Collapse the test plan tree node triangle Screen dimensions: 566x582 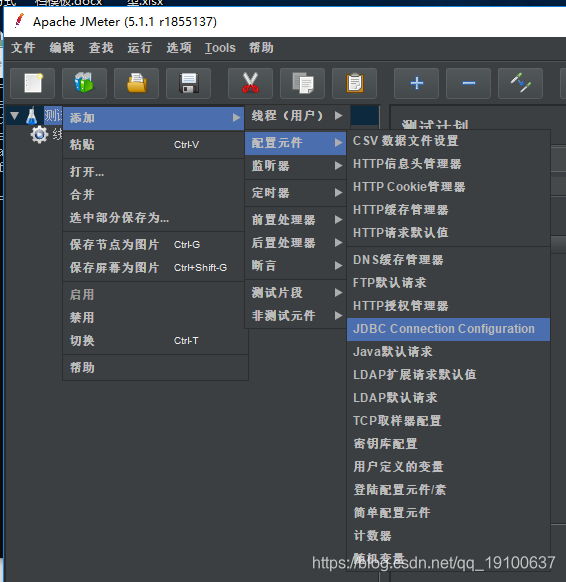[x=14, y=116]
